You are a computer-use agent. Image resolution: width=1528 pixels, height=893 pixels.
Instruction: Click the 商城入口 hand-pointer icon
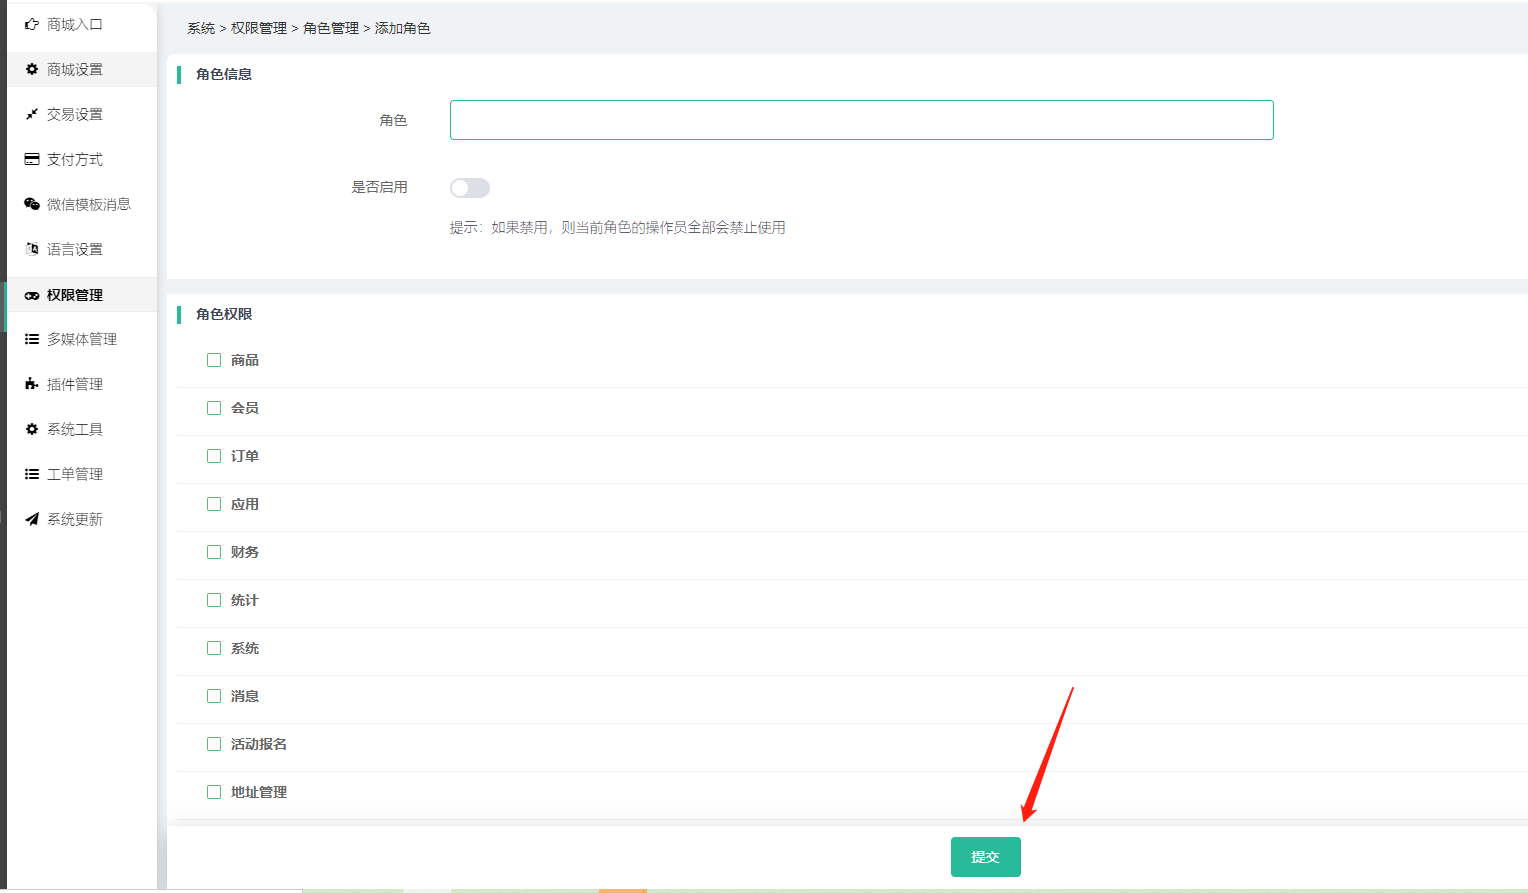click(x=32, y=24)
